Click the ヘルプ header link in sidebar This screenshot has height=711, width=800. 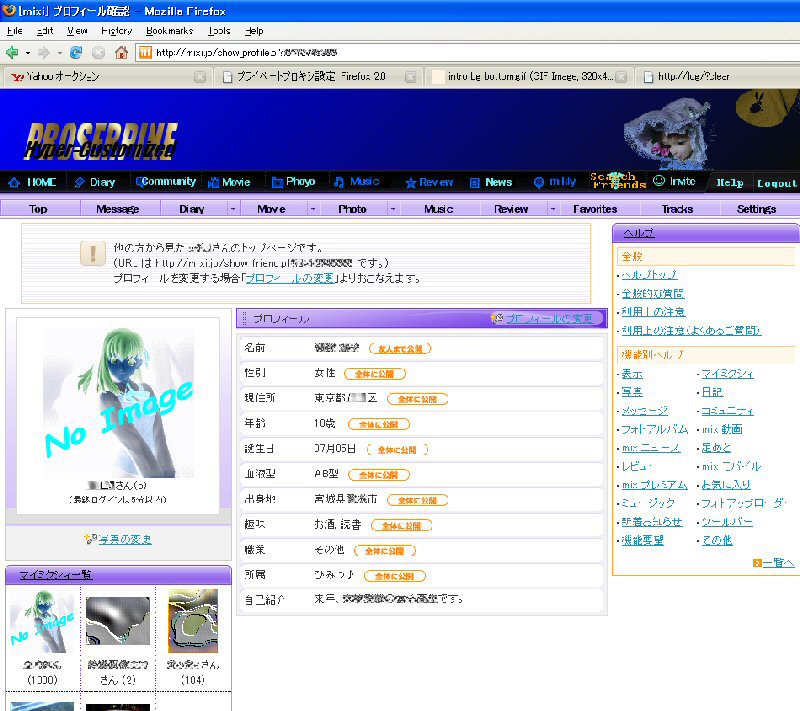pos(639,233)
